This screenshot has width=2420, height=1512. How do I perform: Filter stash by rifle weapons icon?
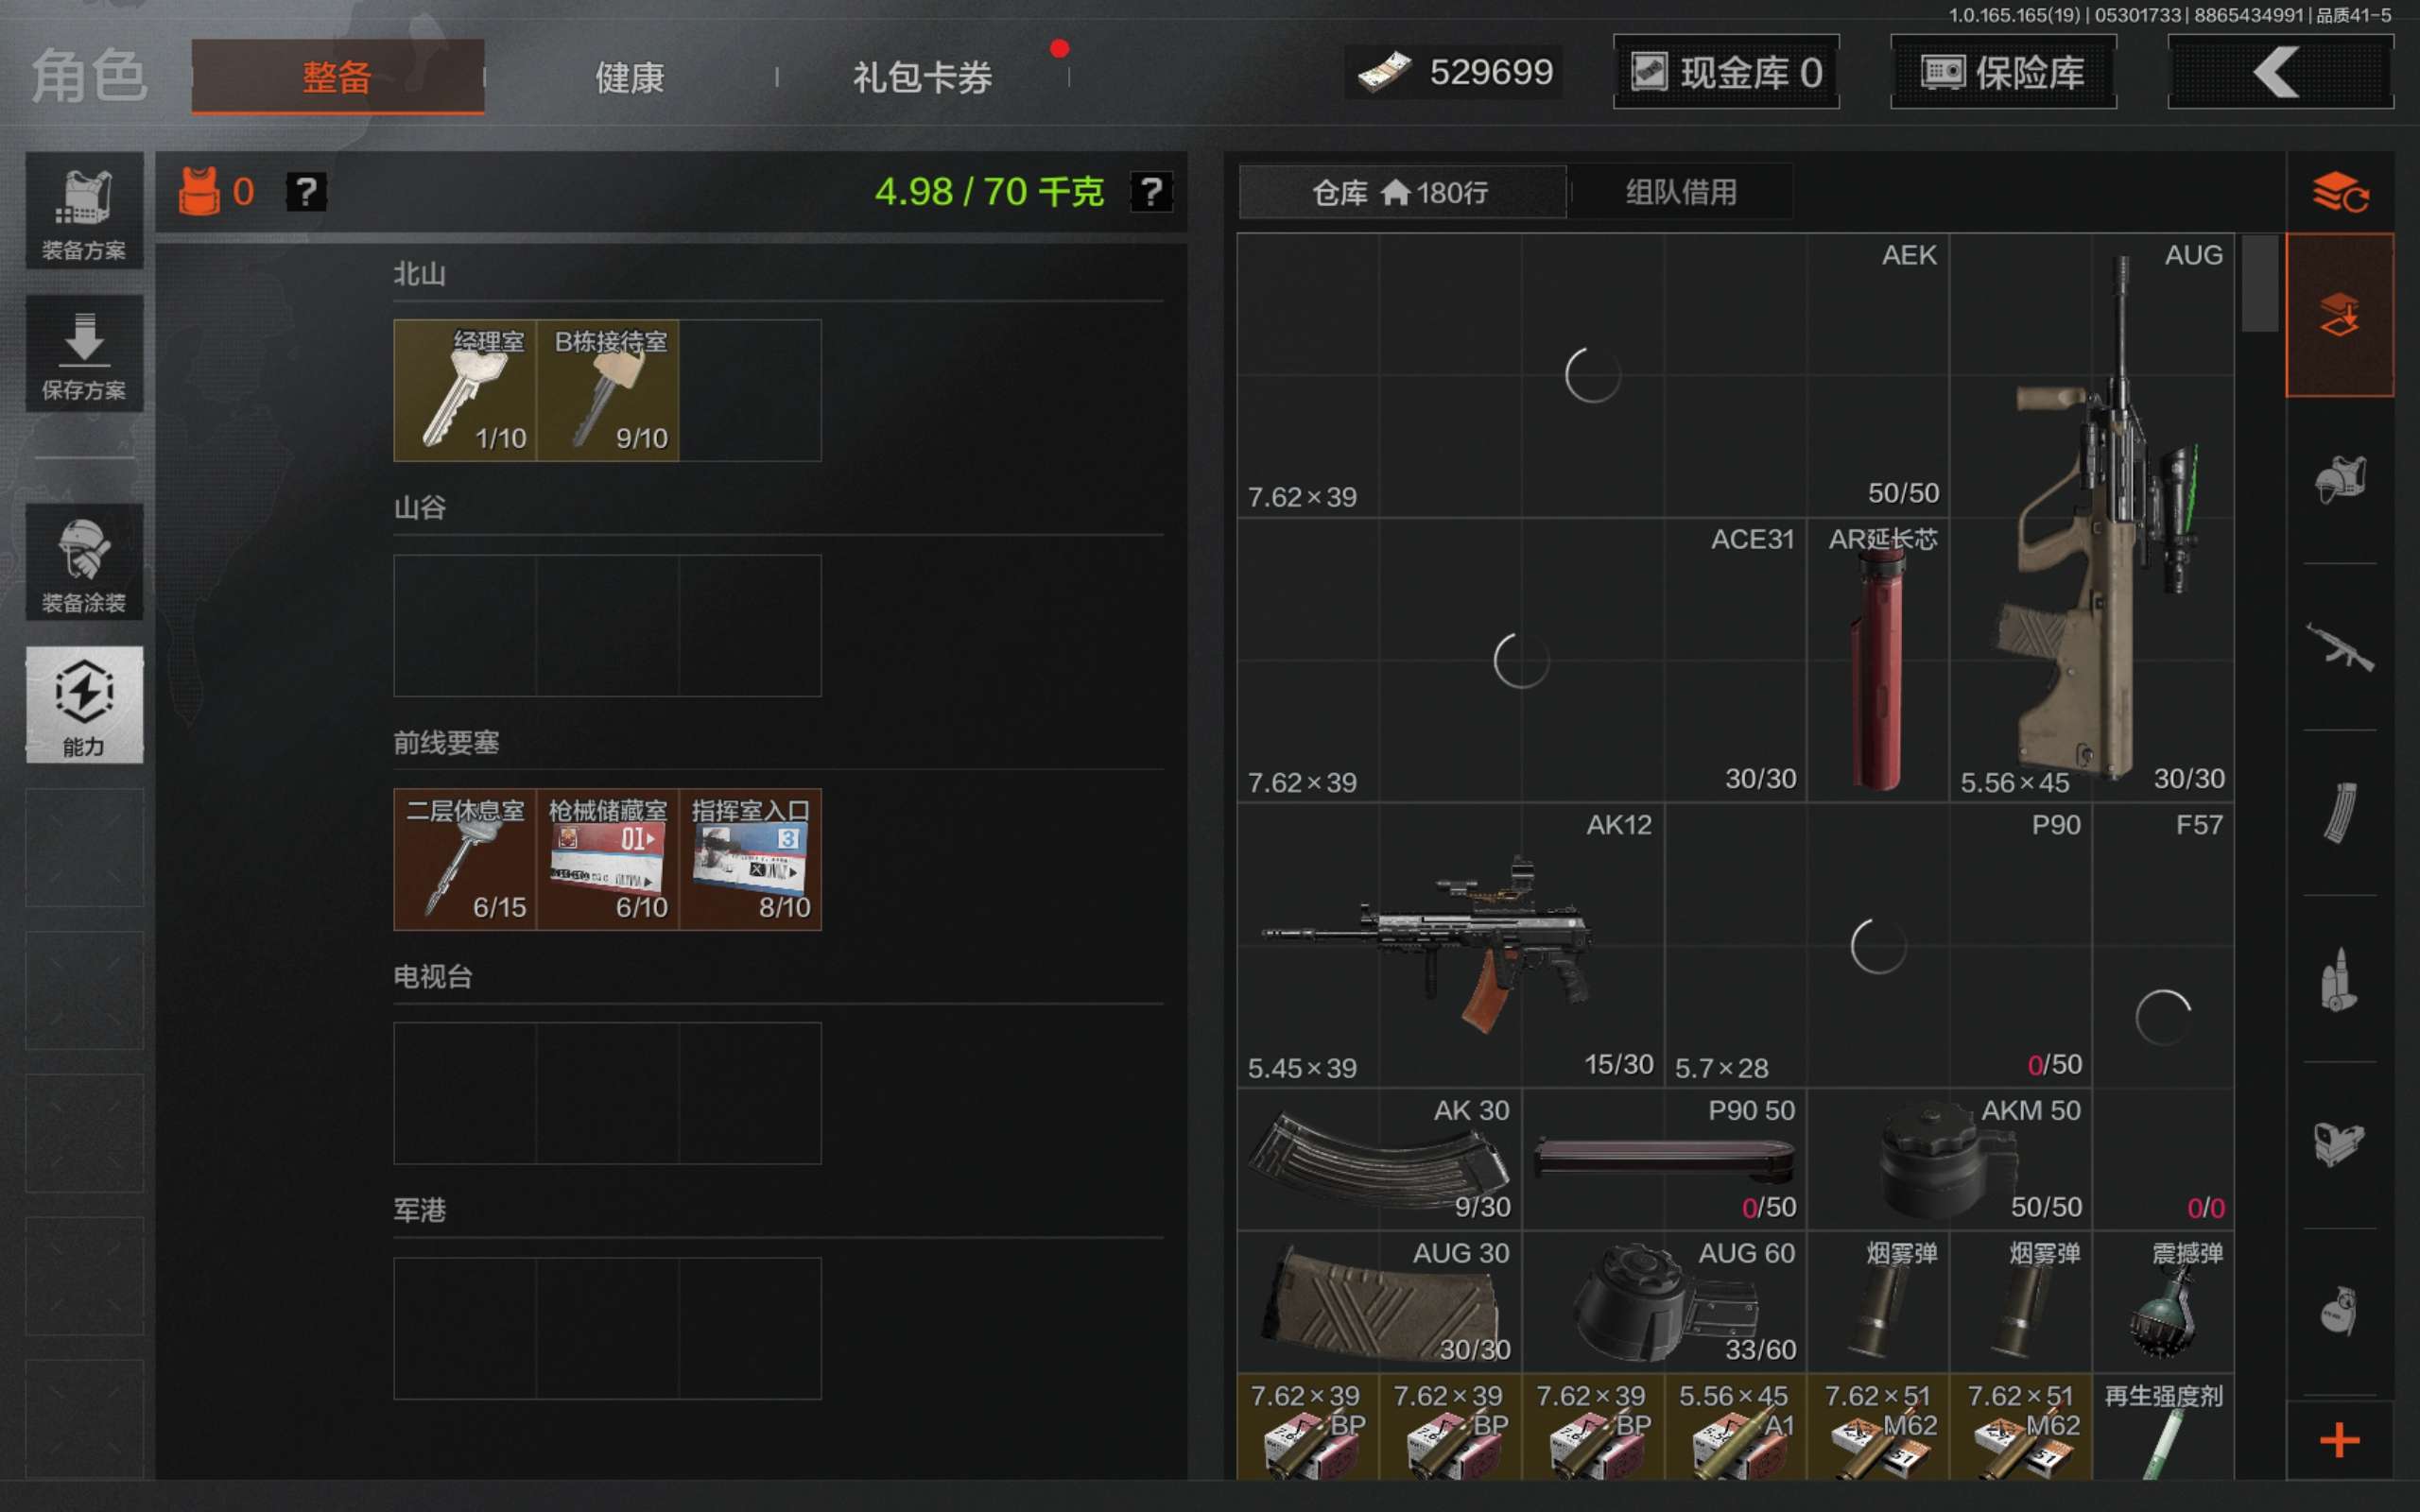[x=2340, y=646]
